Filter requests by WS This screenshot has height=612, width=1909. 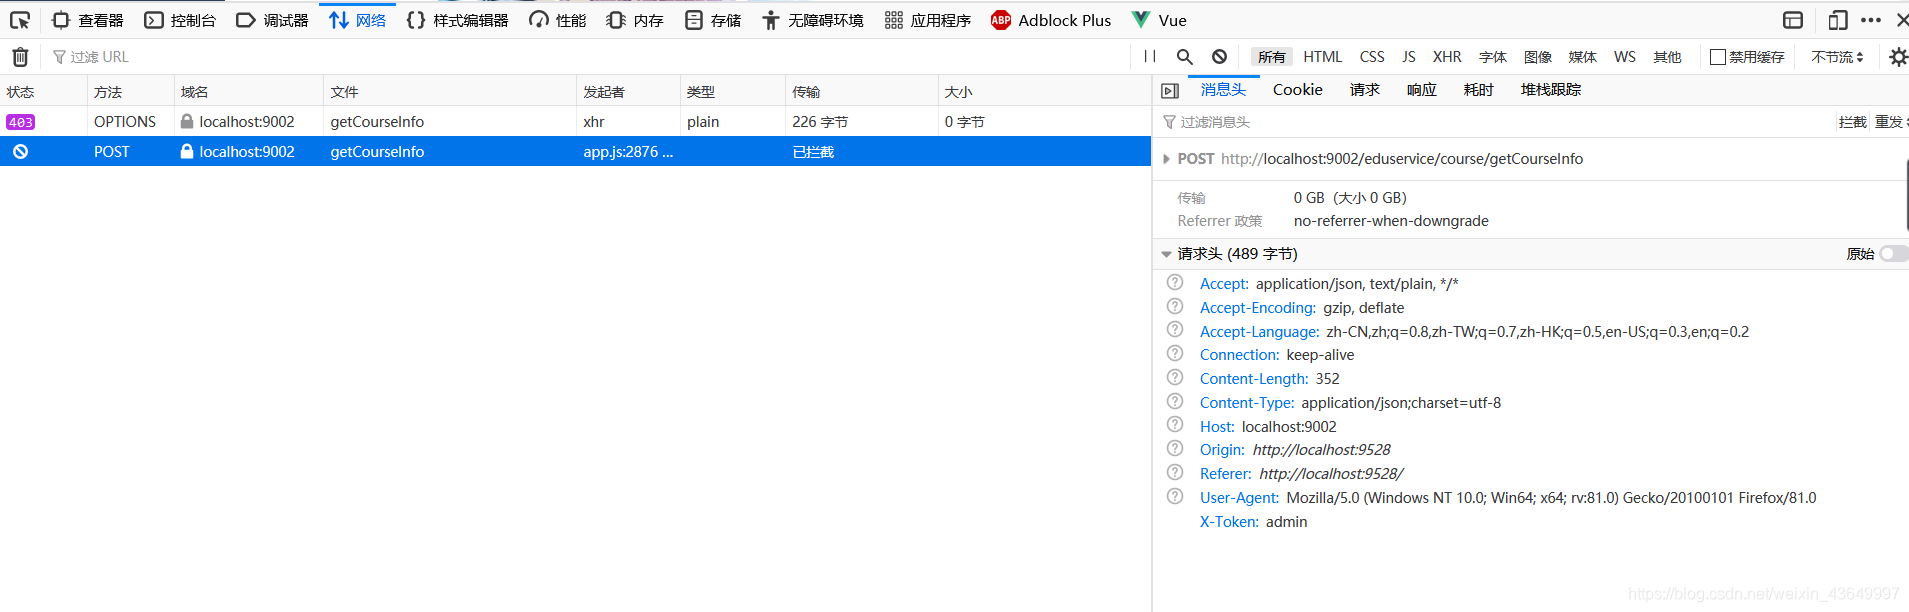tap(1625, 57)
